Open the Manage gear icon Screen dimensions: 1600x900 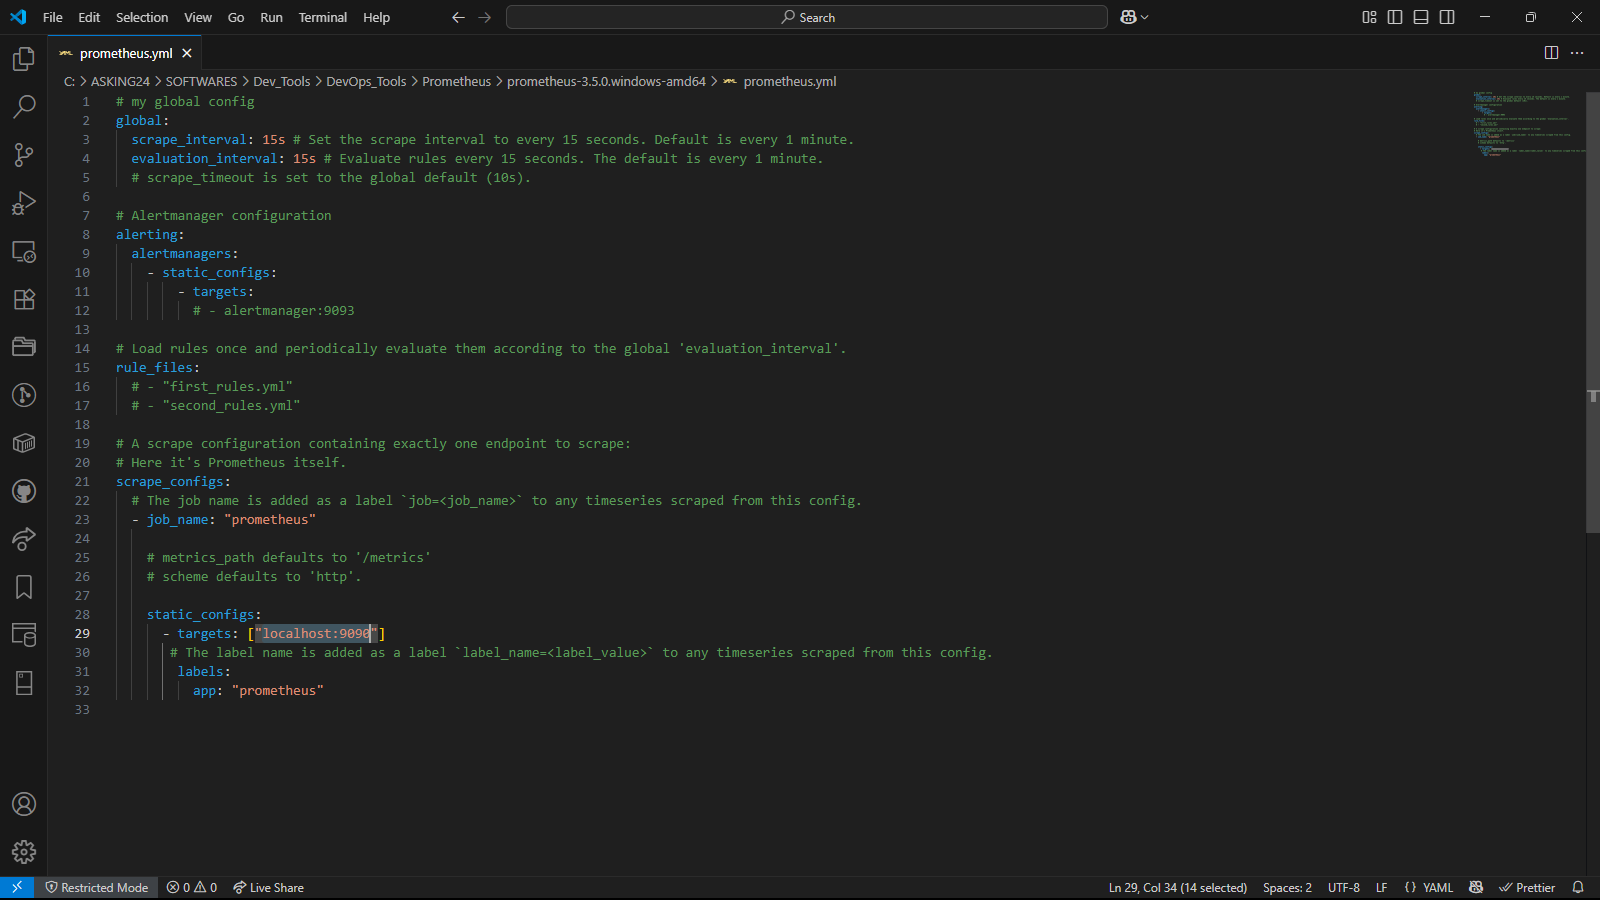[24, 852]
